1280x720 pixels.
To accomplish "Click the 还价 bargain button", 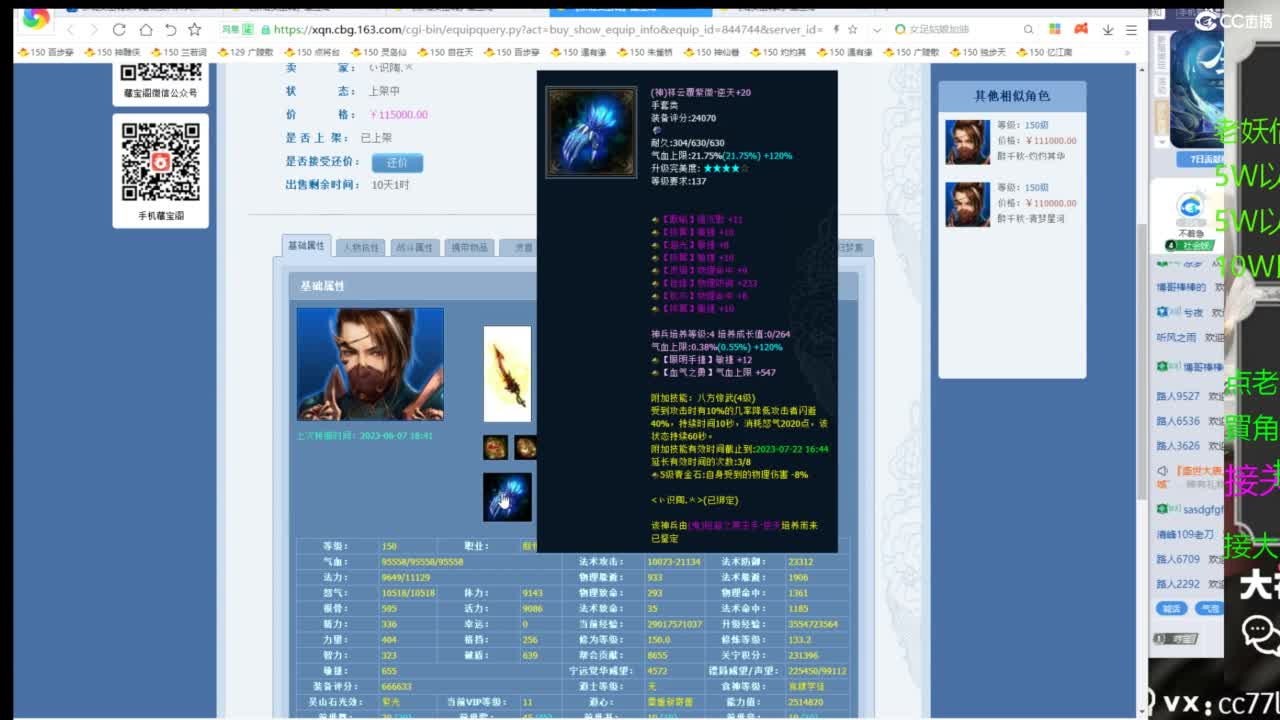I will [x=397, y=162].
